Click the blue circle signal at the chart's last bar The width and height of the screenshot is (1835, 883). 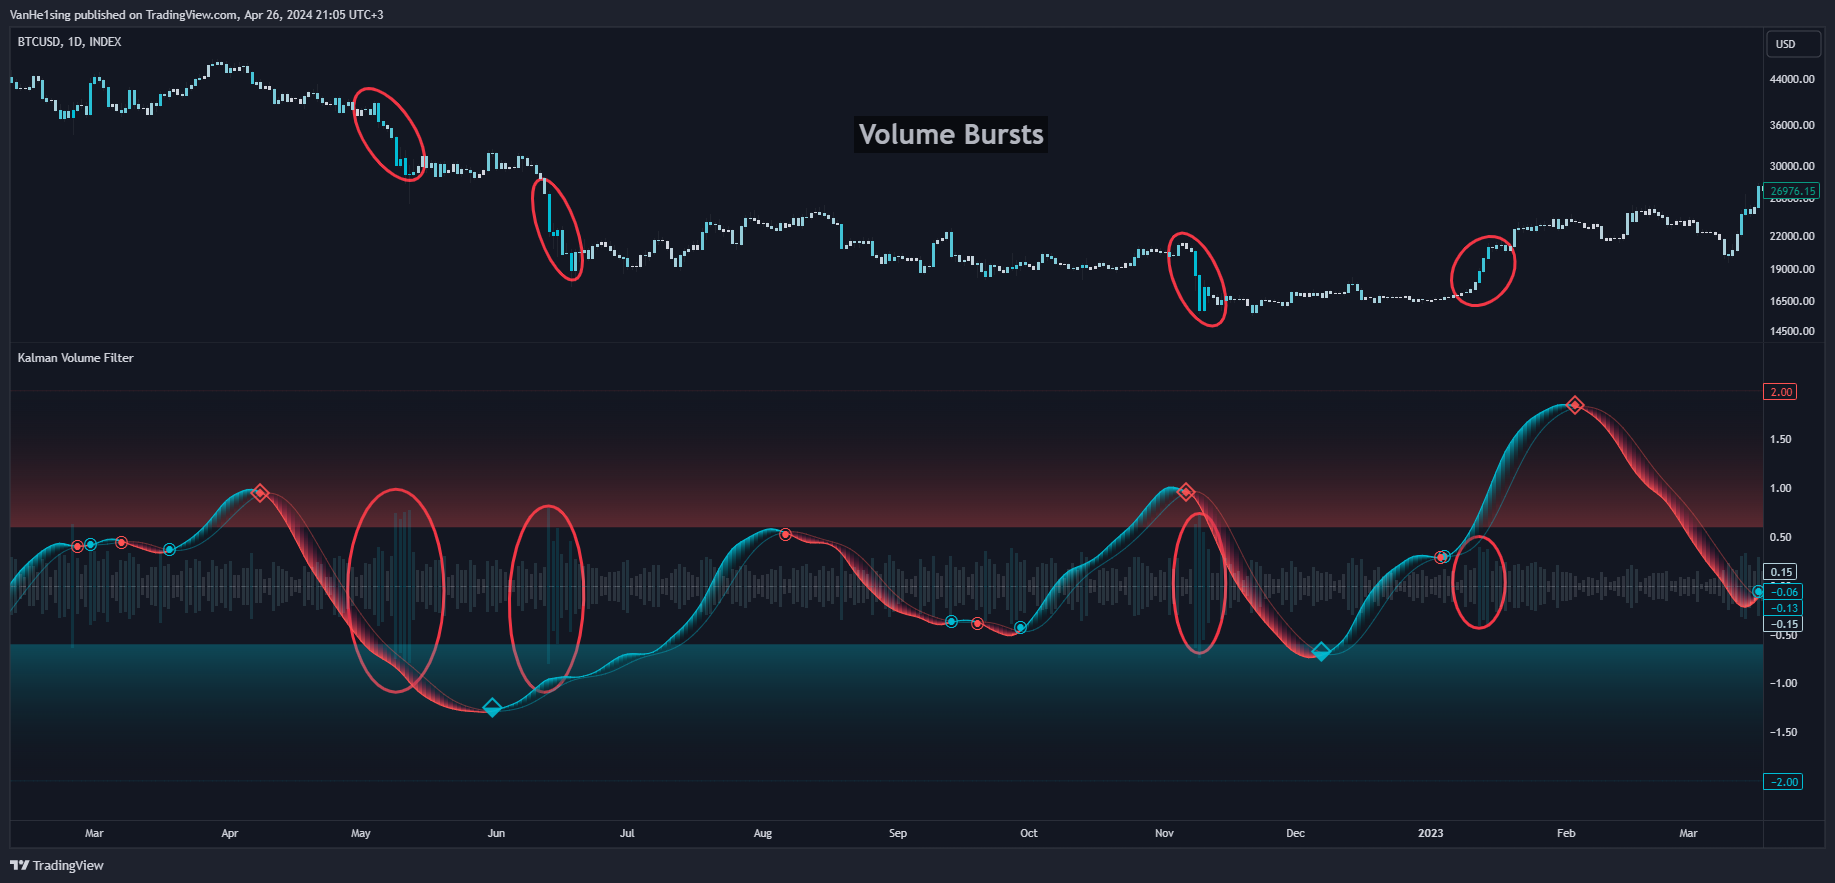(1758, 592)
